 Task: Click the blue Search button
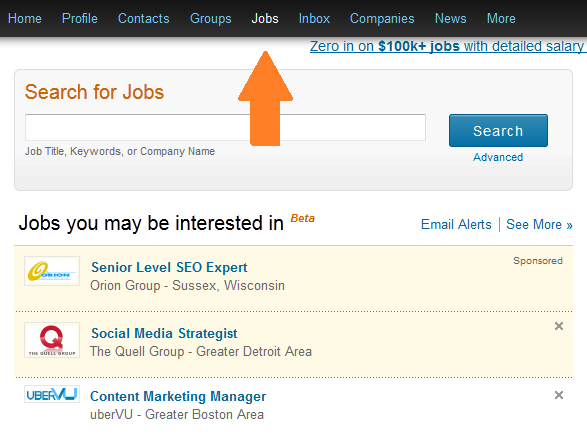pyautogui.click(x=498, y=131)
